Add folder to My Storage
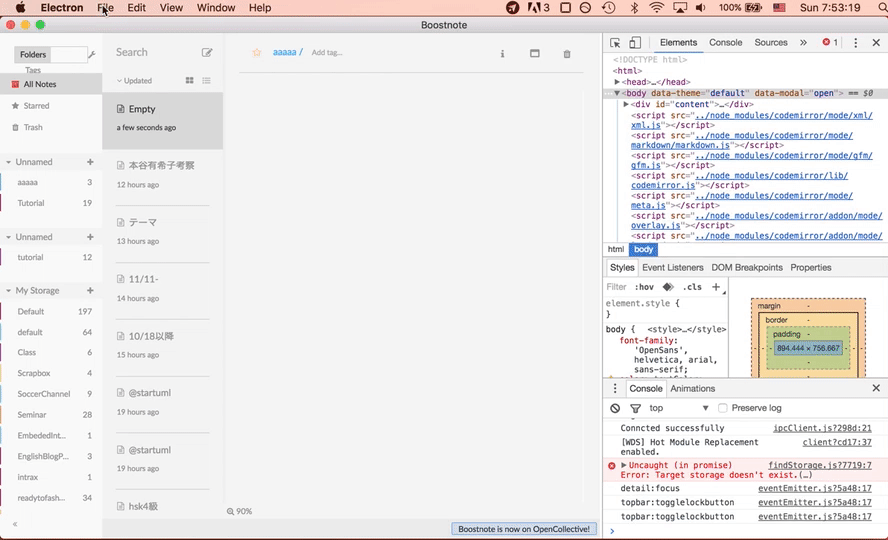 [90, 290]
